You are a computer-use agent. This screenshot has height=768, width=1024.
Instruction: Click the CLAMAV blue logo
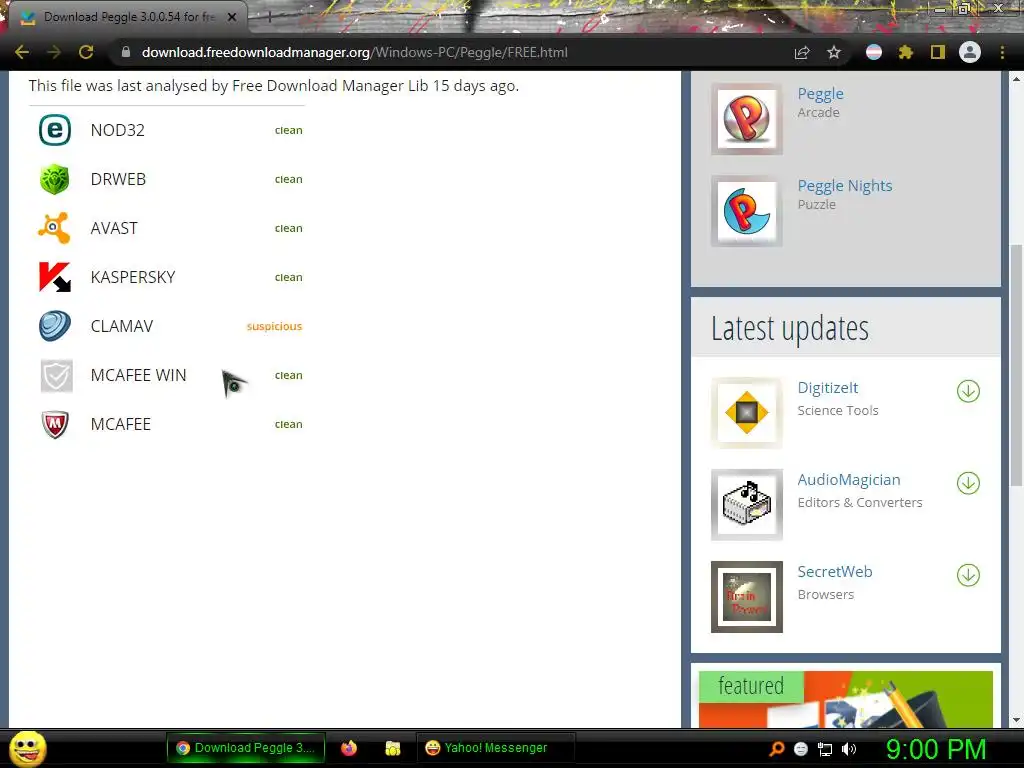[x=55, y=326]
